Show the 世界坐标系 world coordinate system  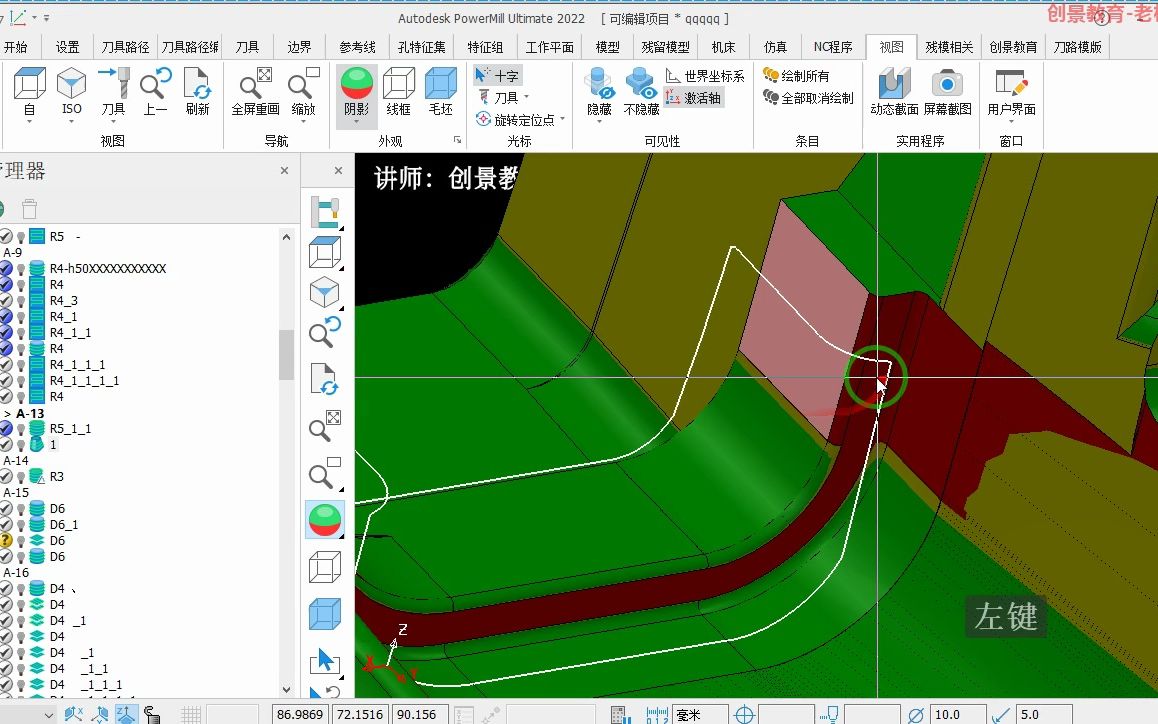point(705,75)
